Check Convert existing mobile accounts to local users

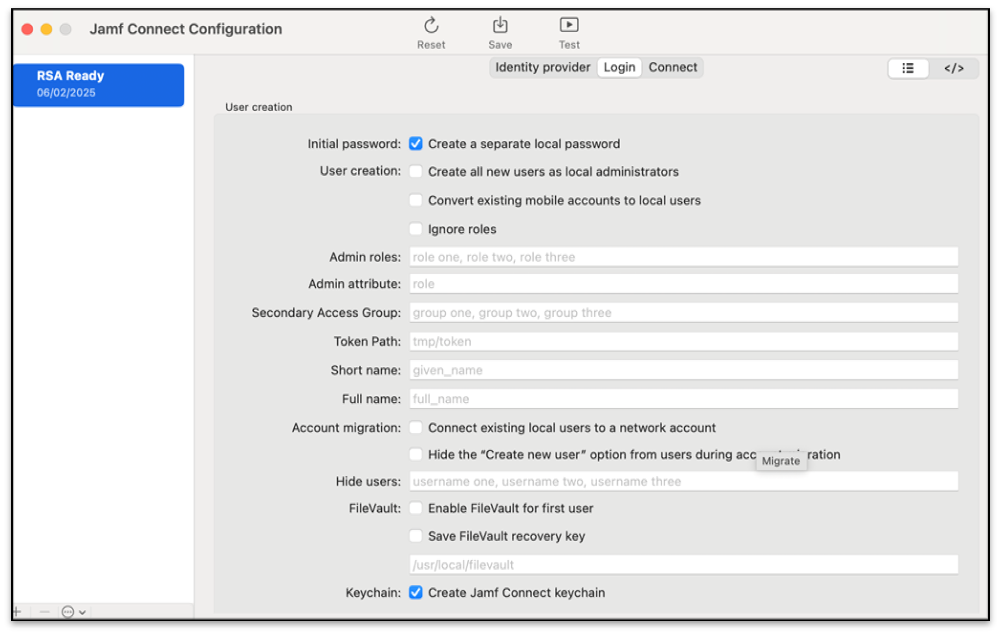416,201
